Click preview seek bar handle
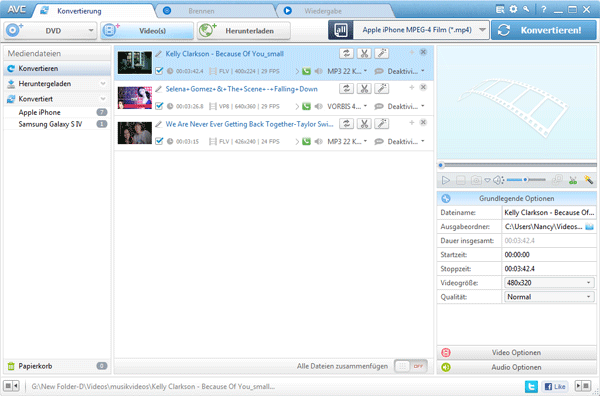 click(x=441, y=165)
